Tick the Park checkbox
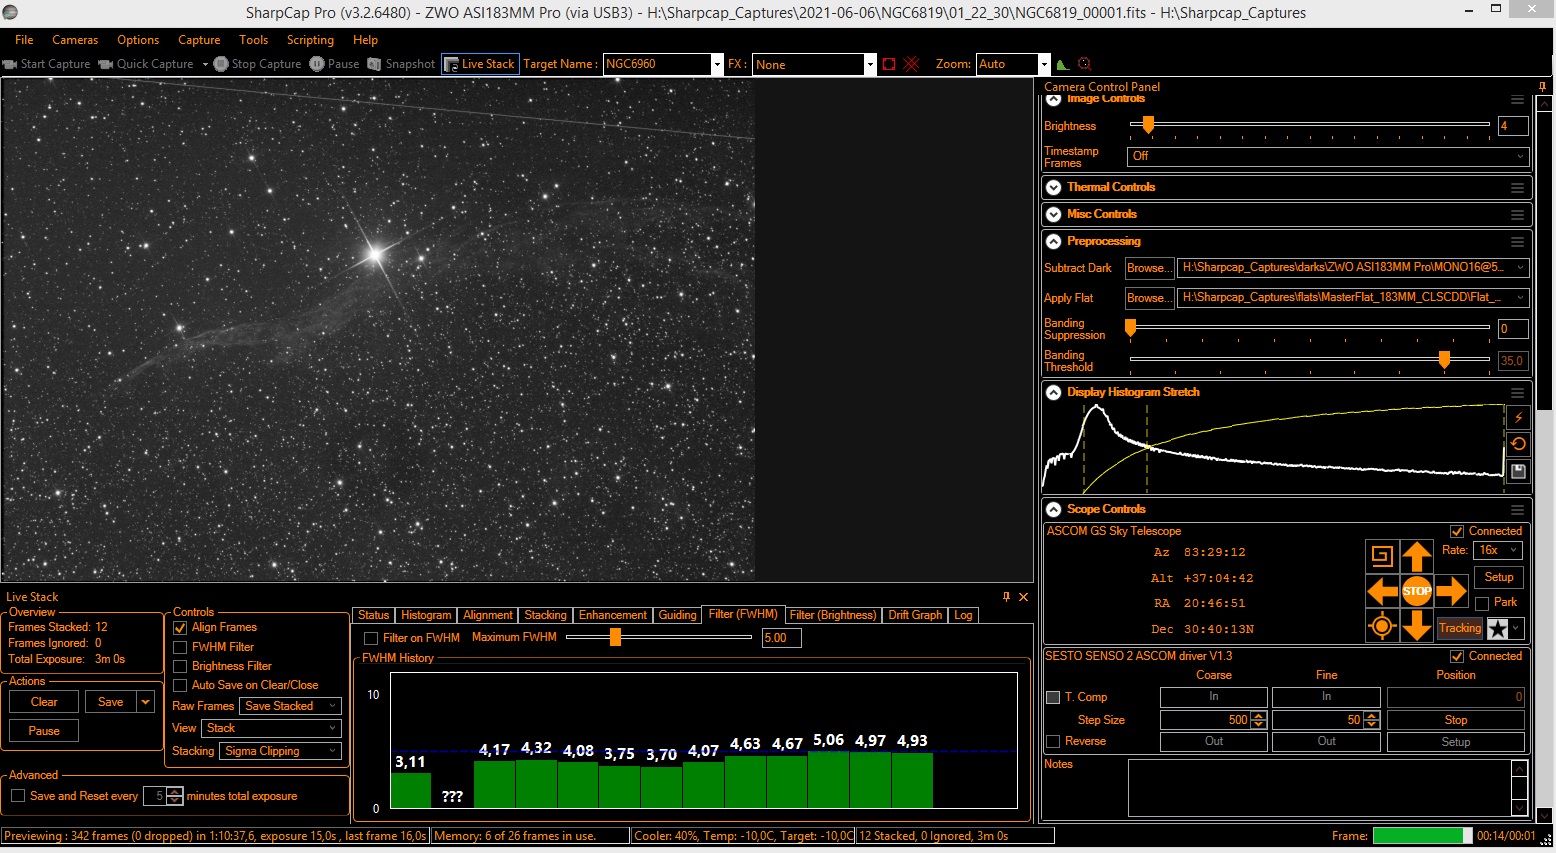The image size is (1556, 853). [x=1482, y=603]
